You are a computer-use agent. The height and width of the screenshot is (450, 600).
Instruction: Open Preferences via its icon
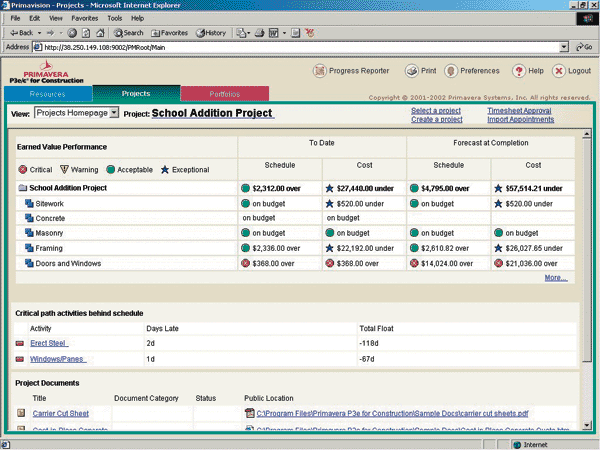(451, 71)
